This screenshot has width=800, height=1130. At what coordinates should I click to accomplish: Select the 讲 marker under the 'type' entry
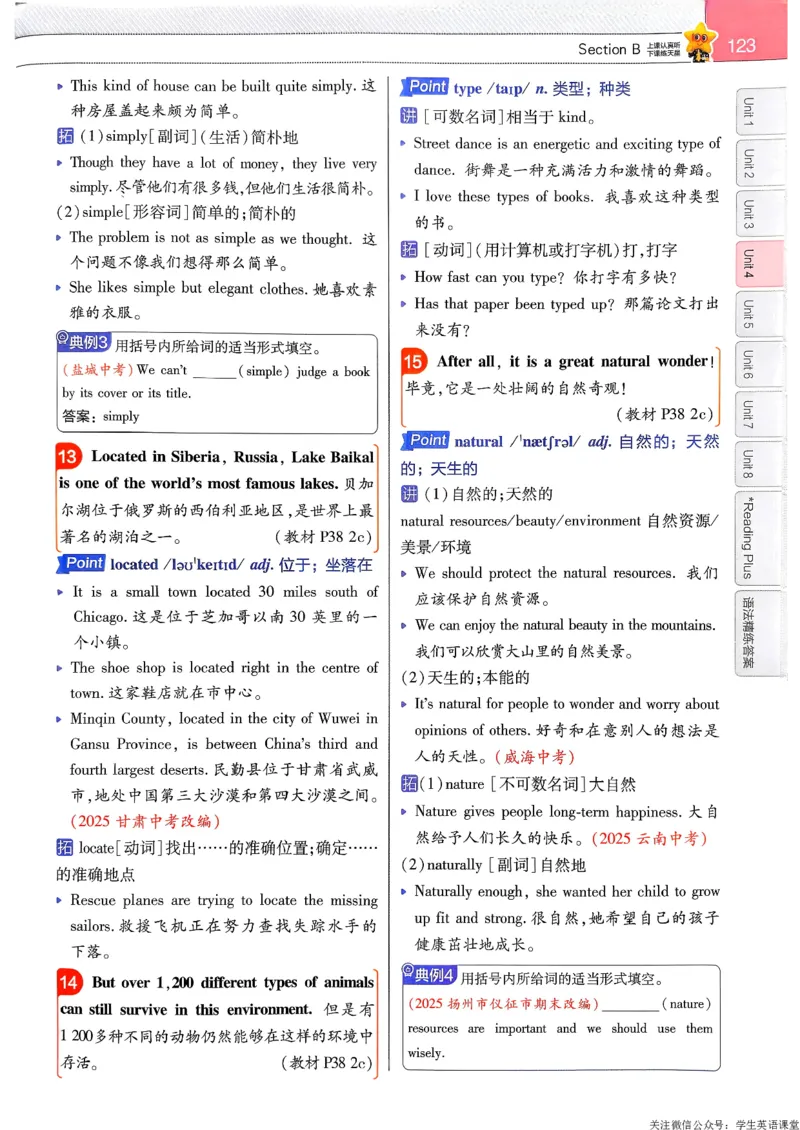click(410, 113)
